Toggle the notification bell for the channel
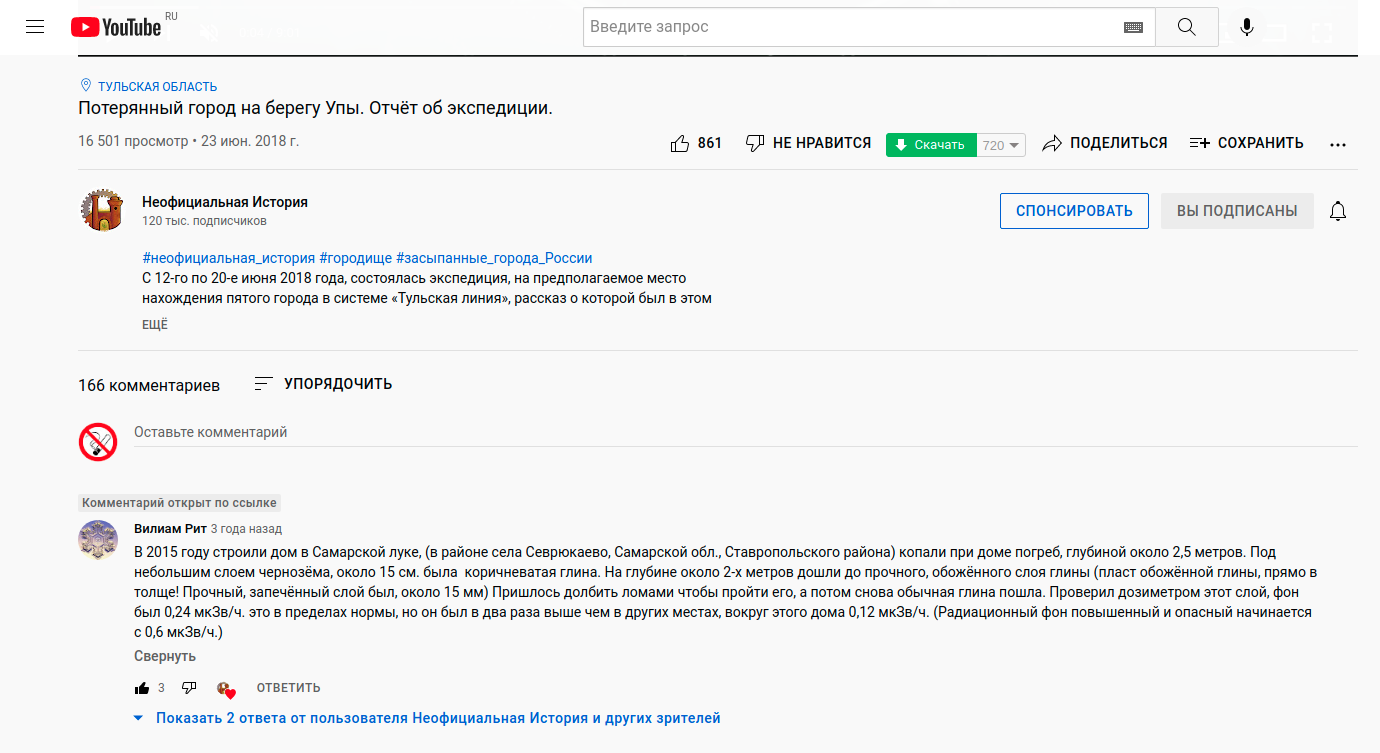 point(1338,211)
